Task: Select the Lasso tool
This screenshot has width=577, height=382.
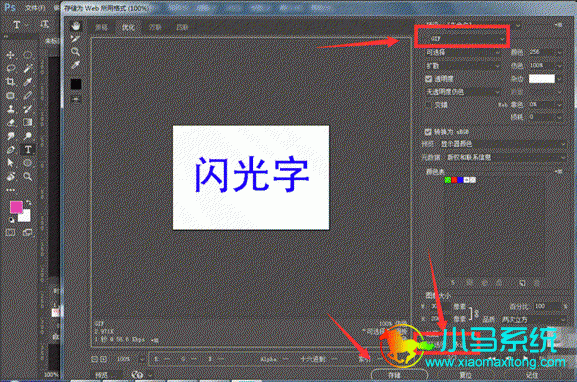Action: tap(10, 68)
